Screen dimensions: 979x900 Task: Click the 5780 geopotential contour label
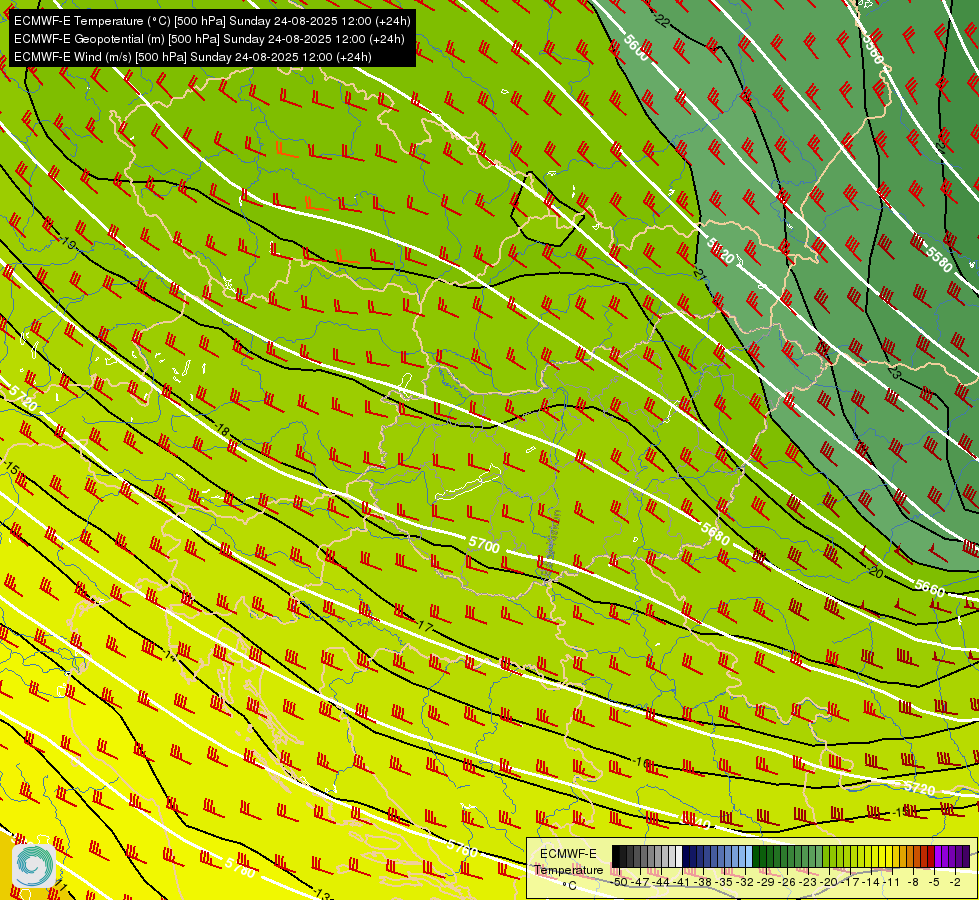240,867
